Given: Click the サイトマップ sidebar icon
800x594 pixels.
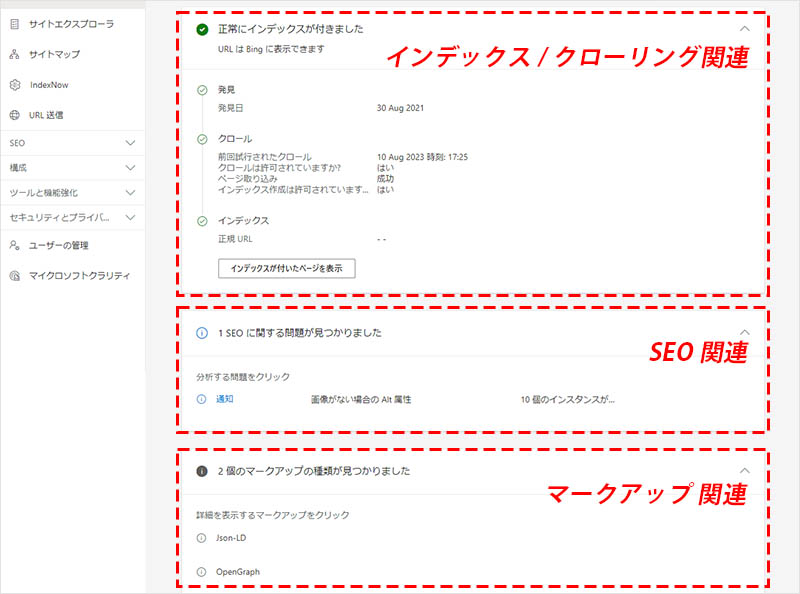Looking at the screenshot, I should (x=14, y=54).
